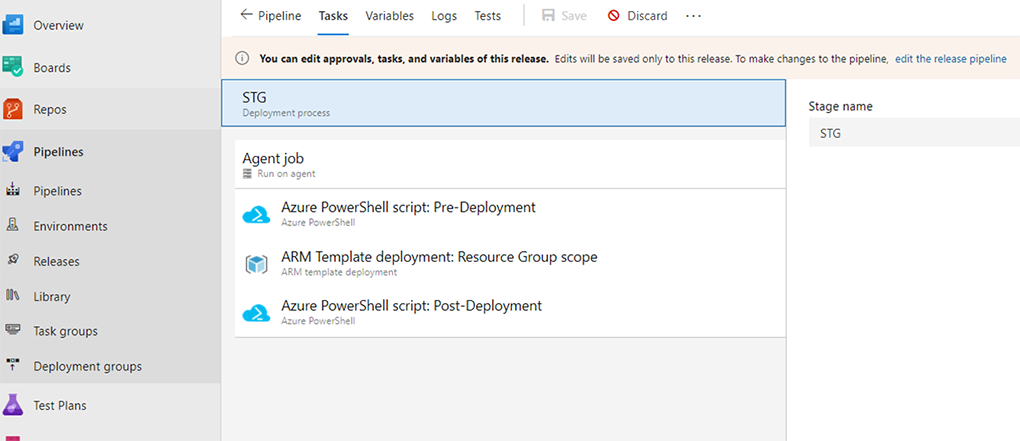Viewport: 1020px width, 441px height.
Task: Click the back arrow next to Pipeline
Action: point(246,14)
